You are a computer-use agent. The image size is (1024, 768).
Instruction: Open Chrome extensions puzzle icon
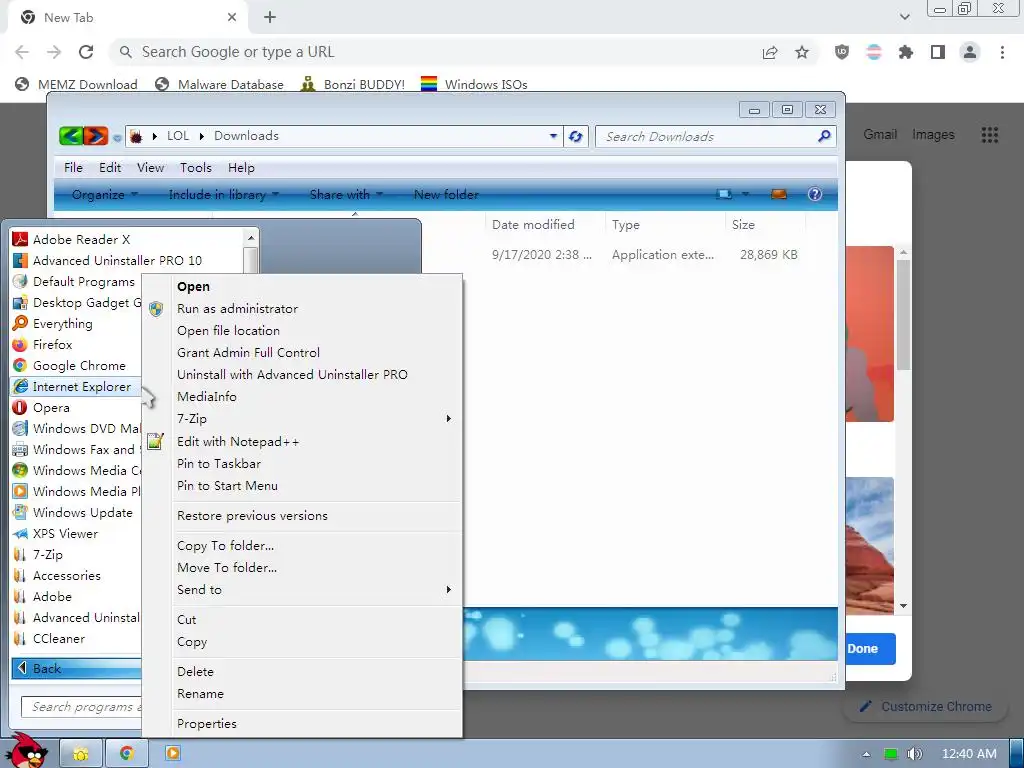906,52
